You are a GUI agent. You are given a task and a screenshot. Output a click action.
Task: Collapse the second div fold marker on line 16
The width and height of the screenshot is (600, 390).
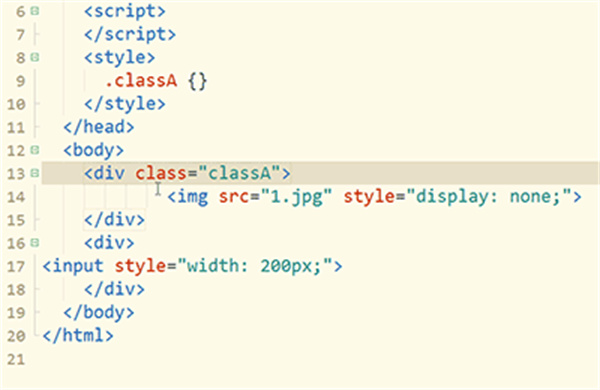pos(34,242)
